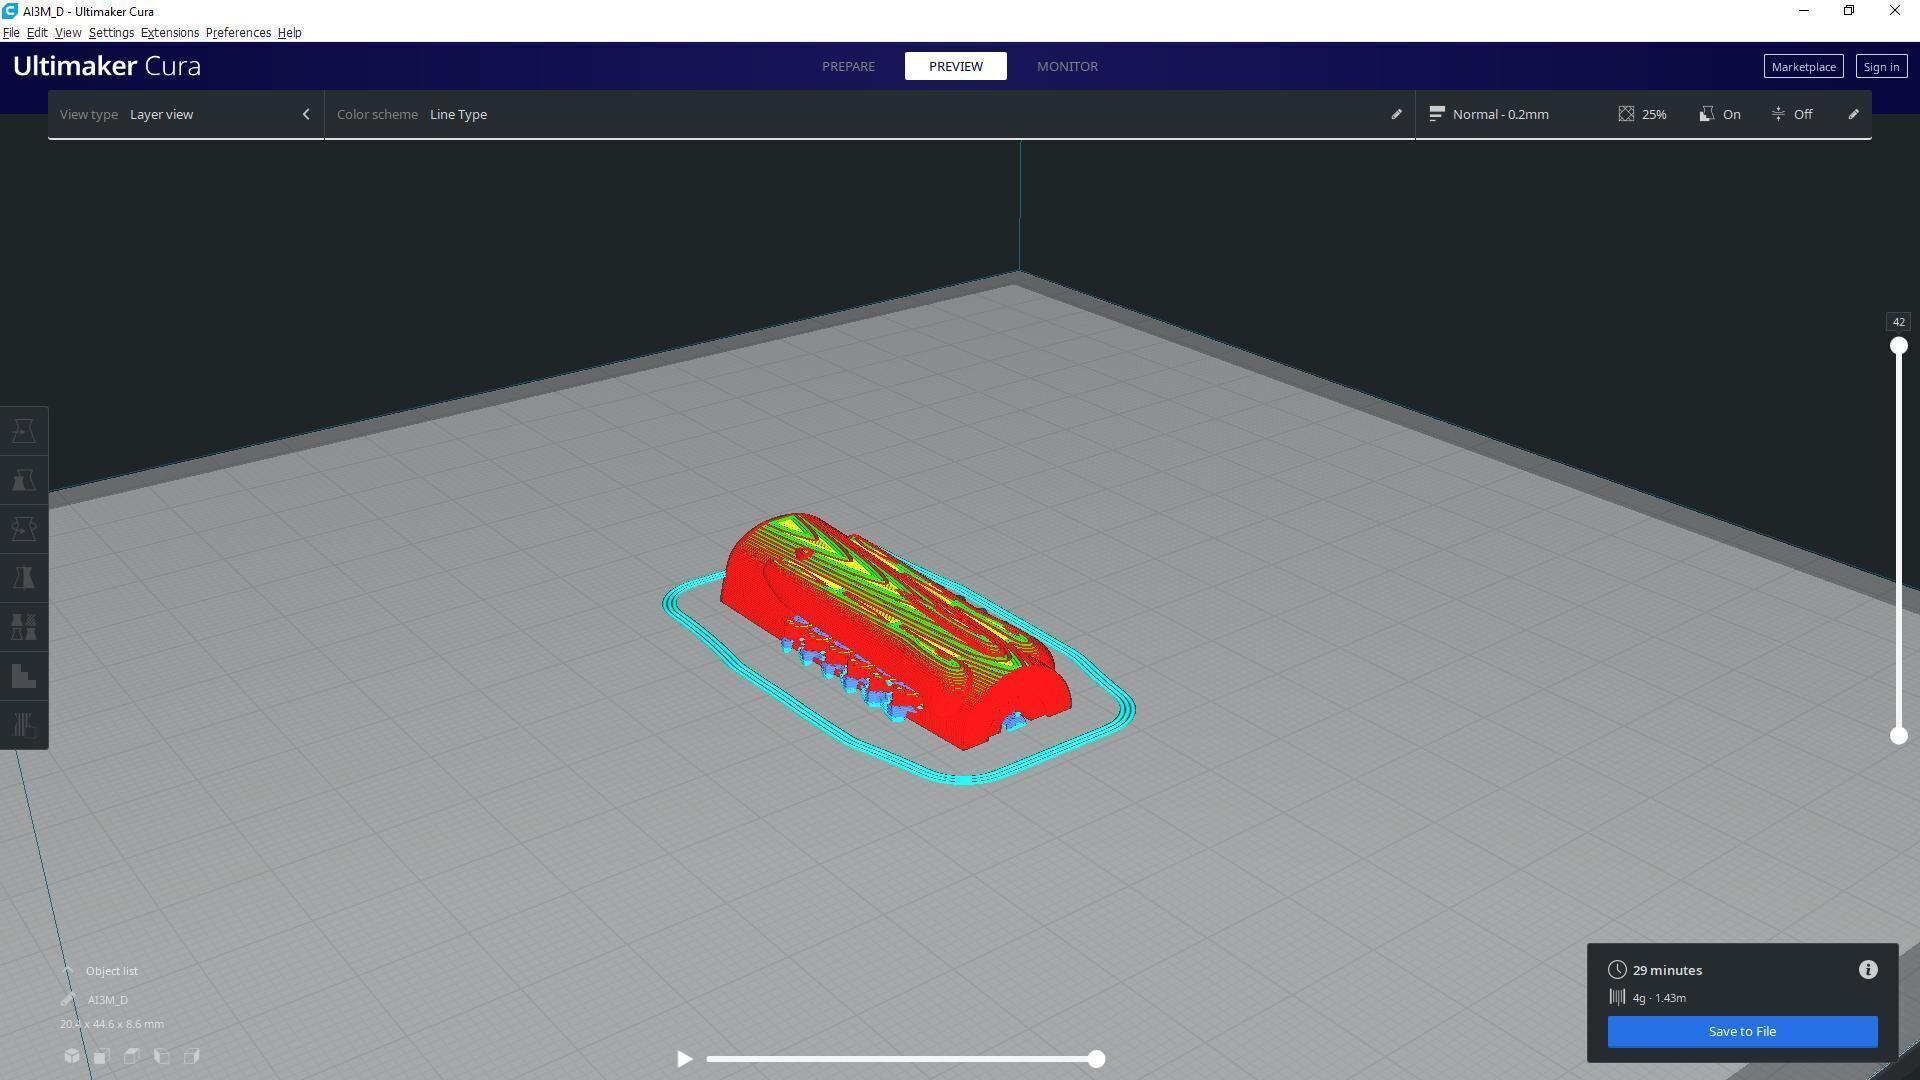
Task: Show print time details via info icon
Action: click(x=1868, y=970)
